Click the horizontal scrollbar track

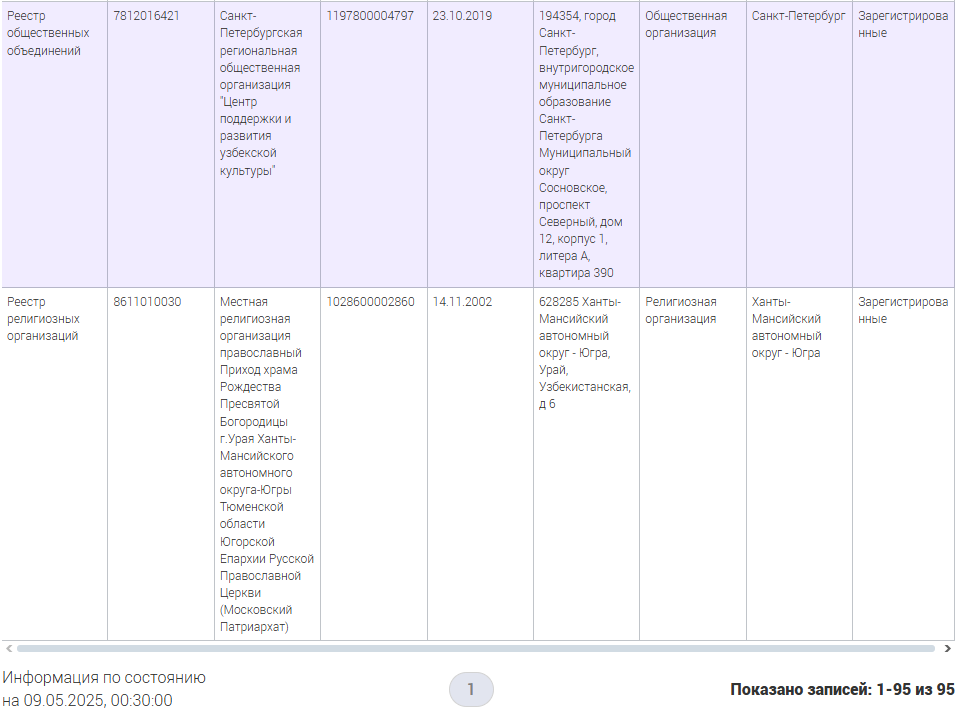pyautogui.click(x=476, y=648)
